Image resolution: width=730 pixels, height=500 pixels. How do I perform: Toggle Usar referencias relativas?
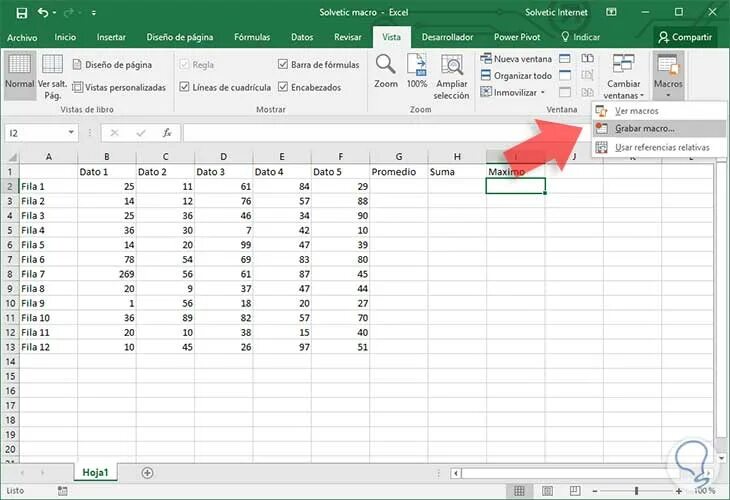[659, 147]
